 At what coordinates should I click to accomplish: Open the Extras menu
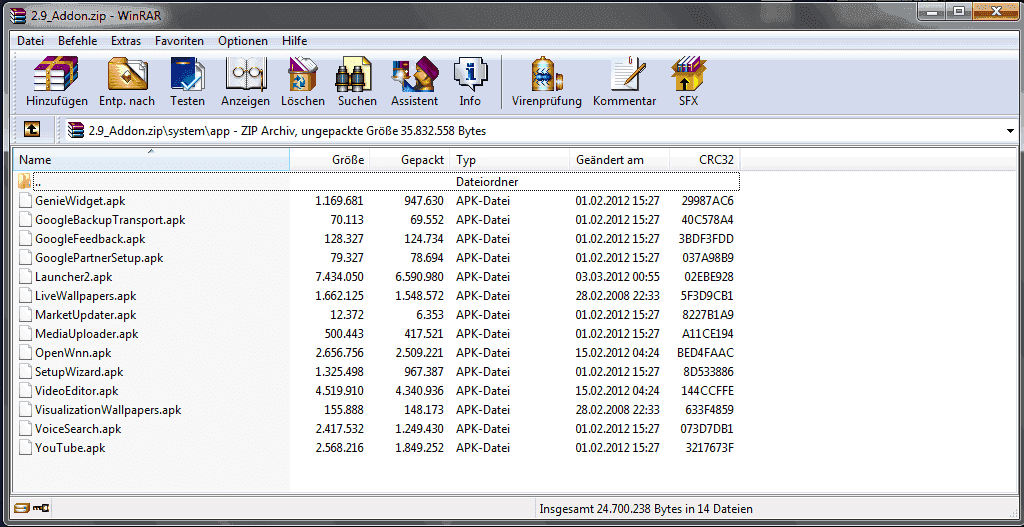click(126, 40)
